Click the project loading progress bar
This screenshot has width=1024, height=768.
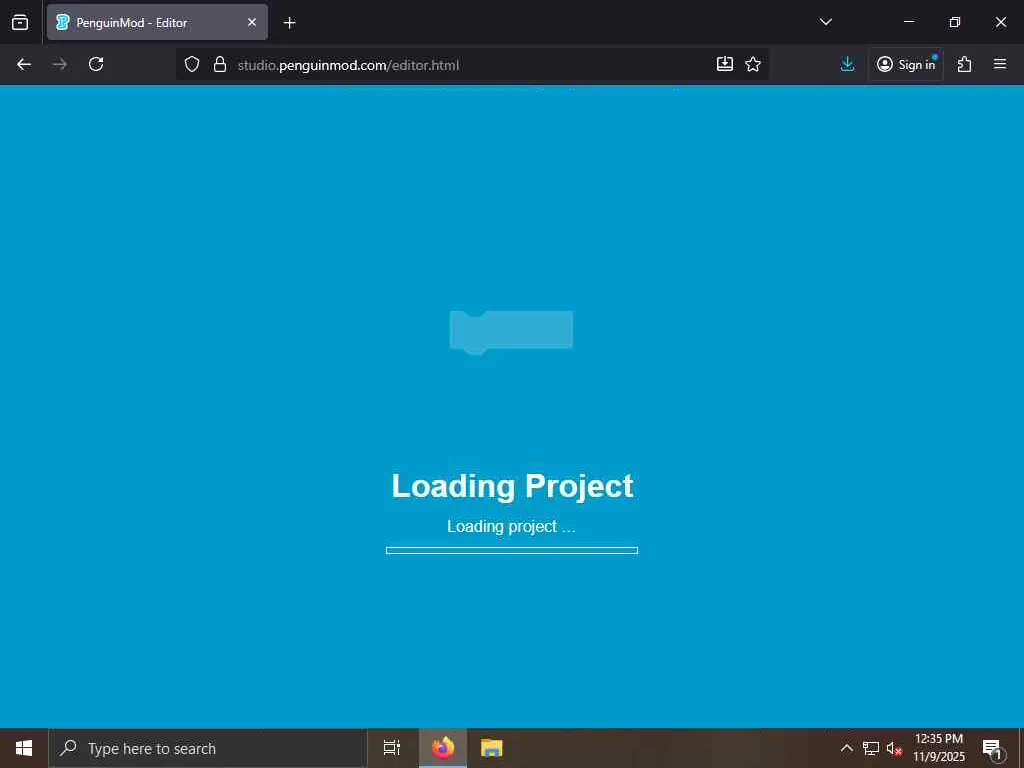[x=512, y=550]
